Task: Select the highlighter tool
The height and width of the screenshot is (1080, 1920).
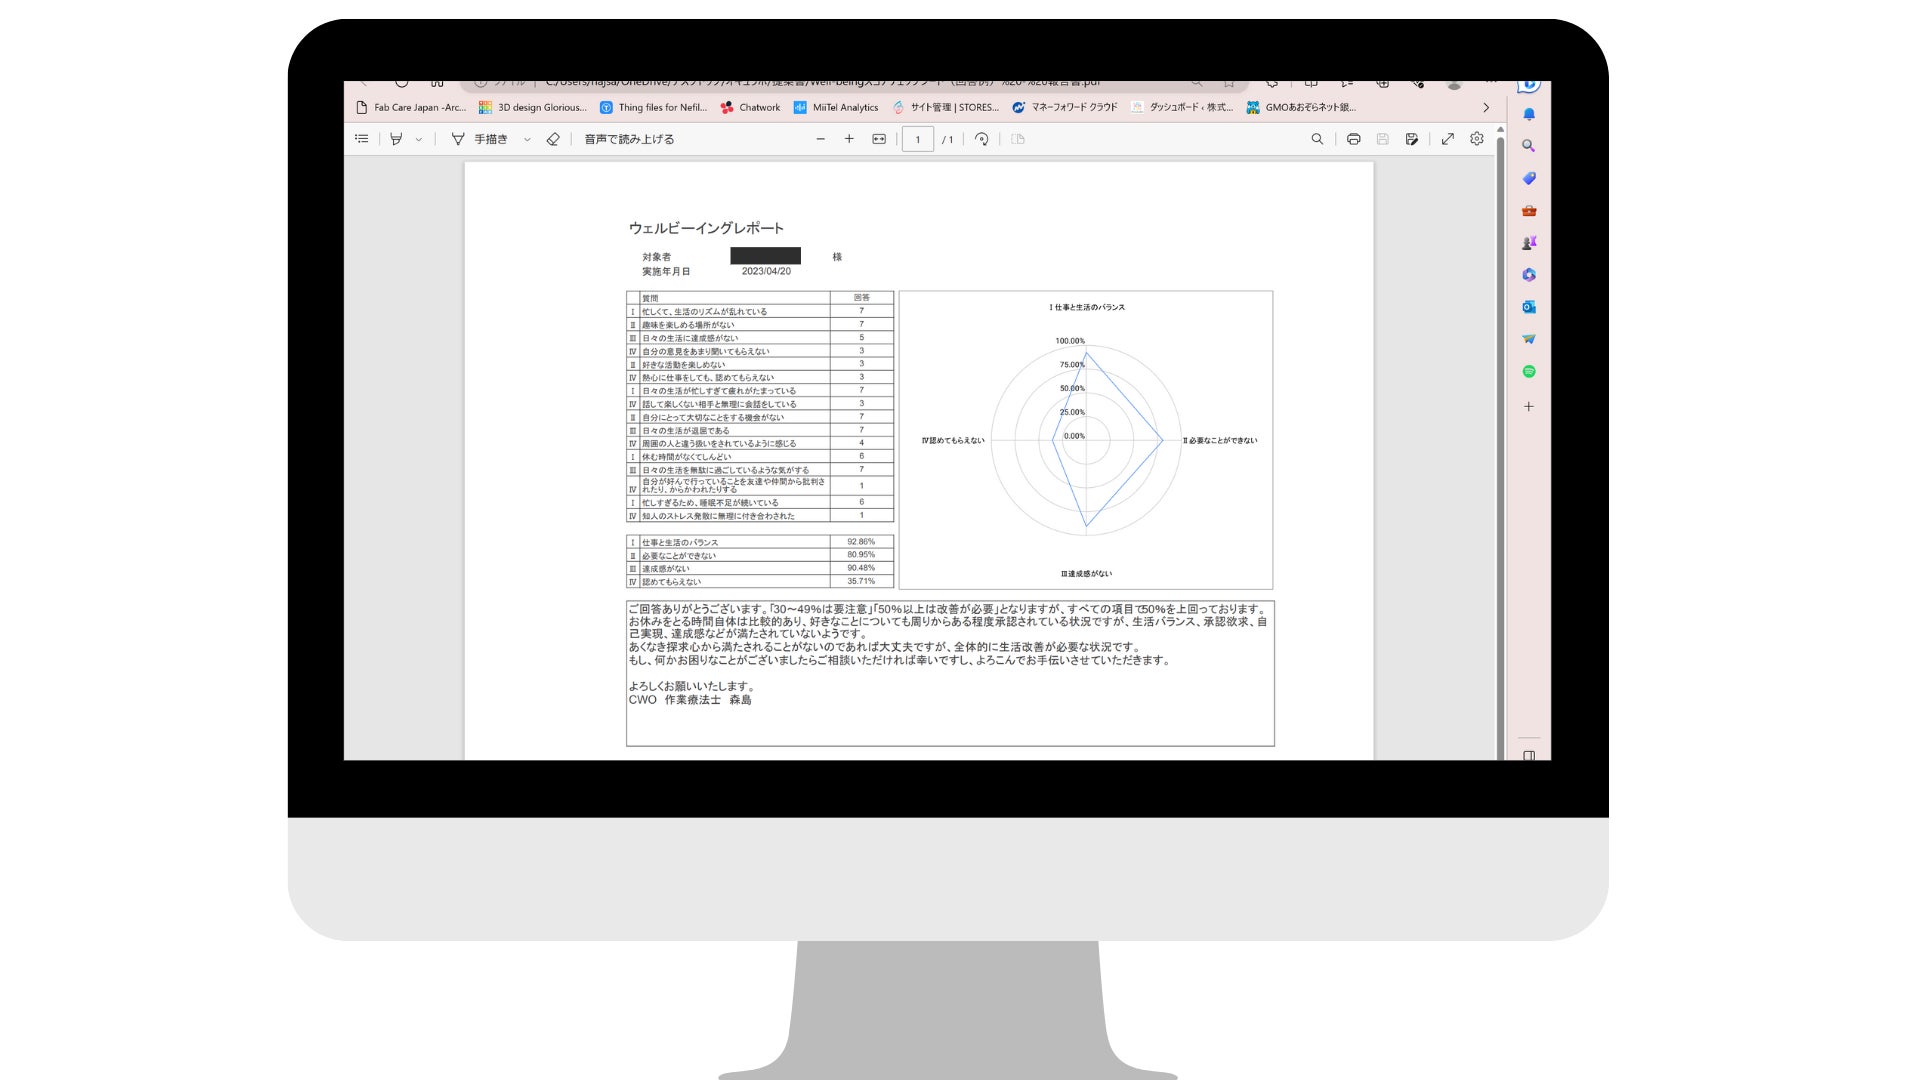Action: coord(397,139)
